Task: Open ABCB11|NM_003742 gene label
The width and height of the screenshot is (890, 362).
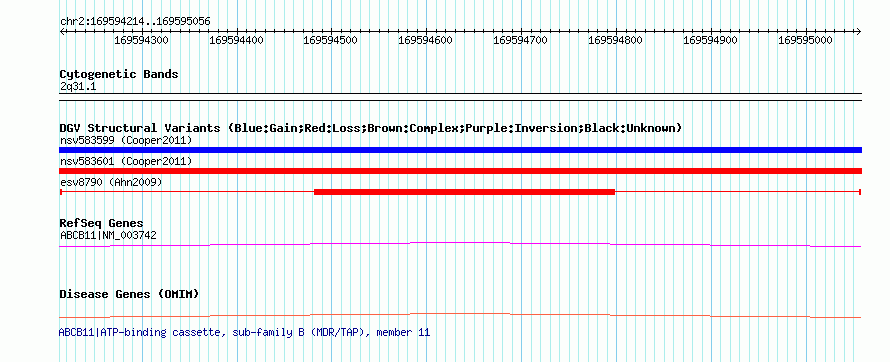Action: (108, 235)
